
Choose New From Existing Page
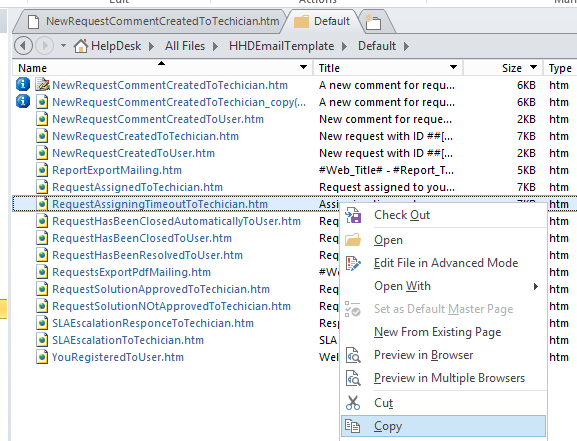[x=443, y=332]
